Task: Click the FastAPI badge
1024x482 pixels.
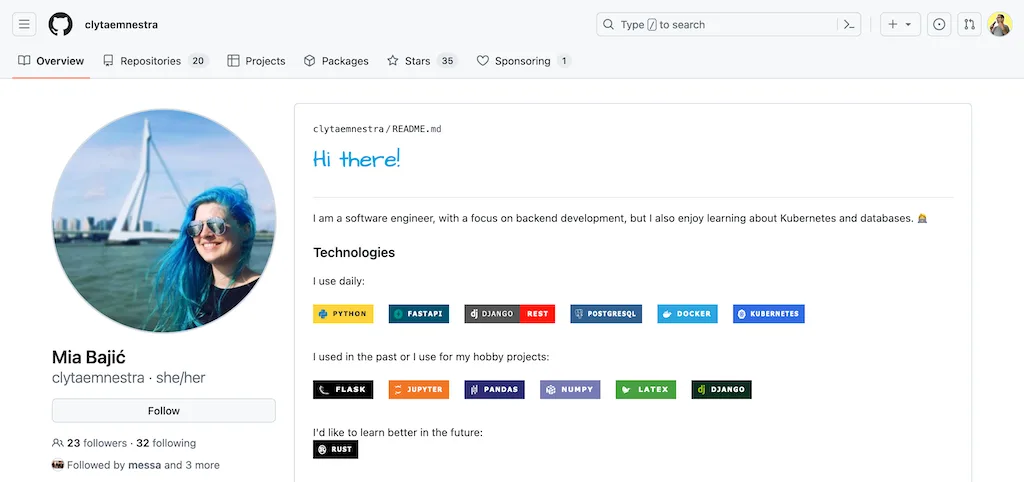Action: click(419, 313)
